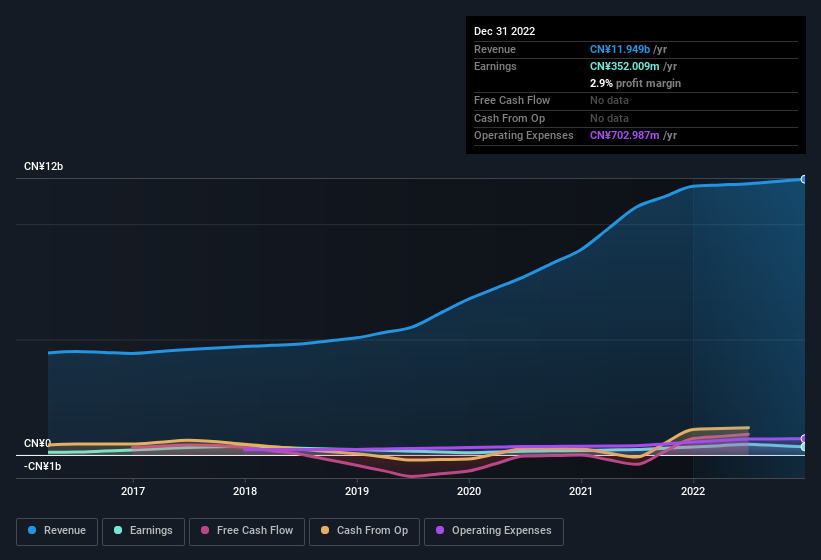Click the CN¥352.009m earnings value
Screen dimensions: 821x560
coord(625,66)
